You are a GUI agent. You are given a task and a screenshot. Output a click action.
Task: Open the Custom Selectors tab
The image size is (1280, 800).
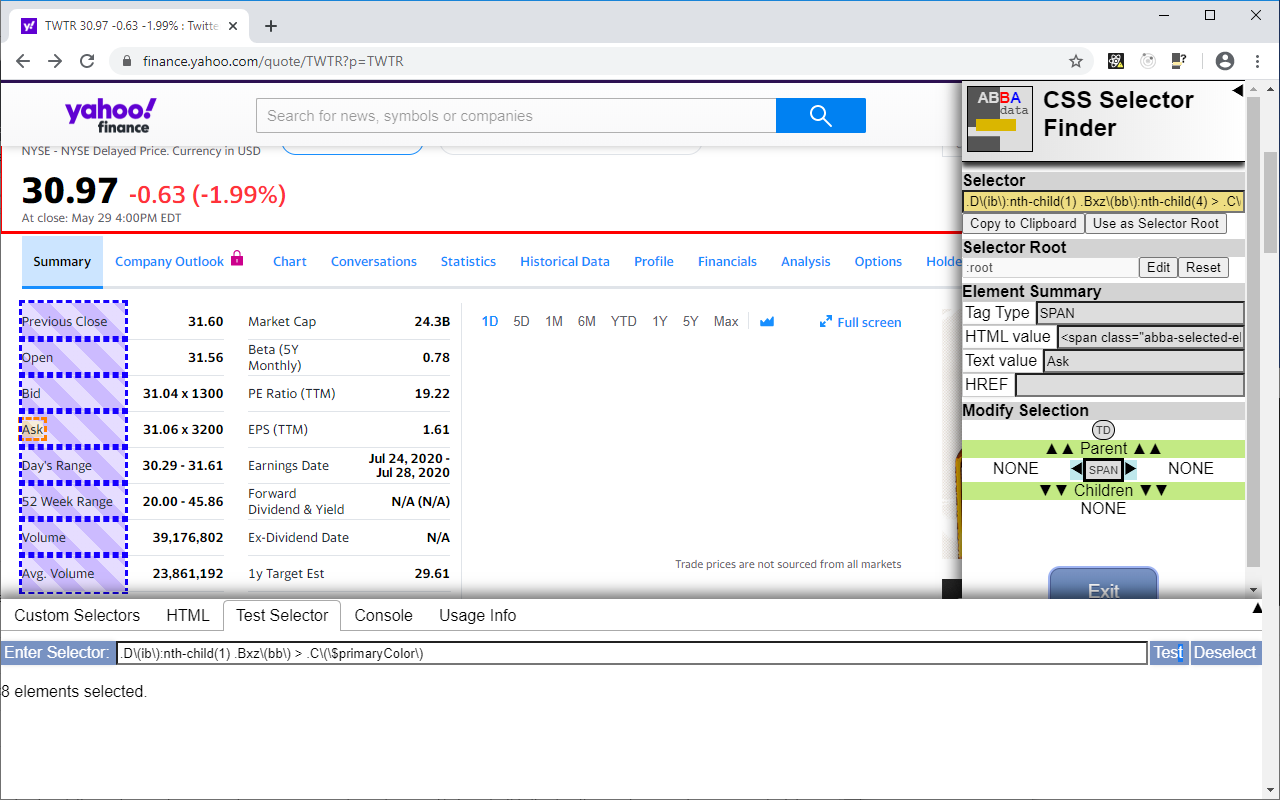coord(77,615)
